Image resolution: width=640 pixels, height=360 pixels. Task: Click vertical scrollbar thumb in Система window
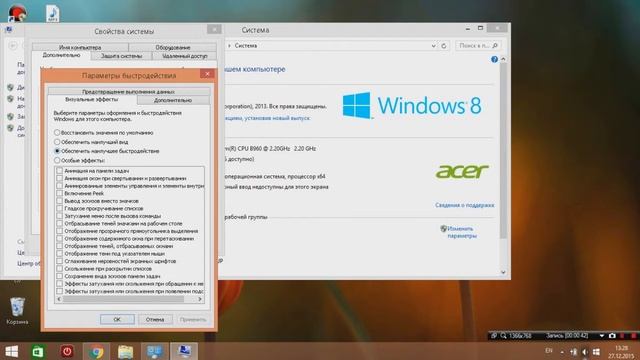[x=503, y=151]
